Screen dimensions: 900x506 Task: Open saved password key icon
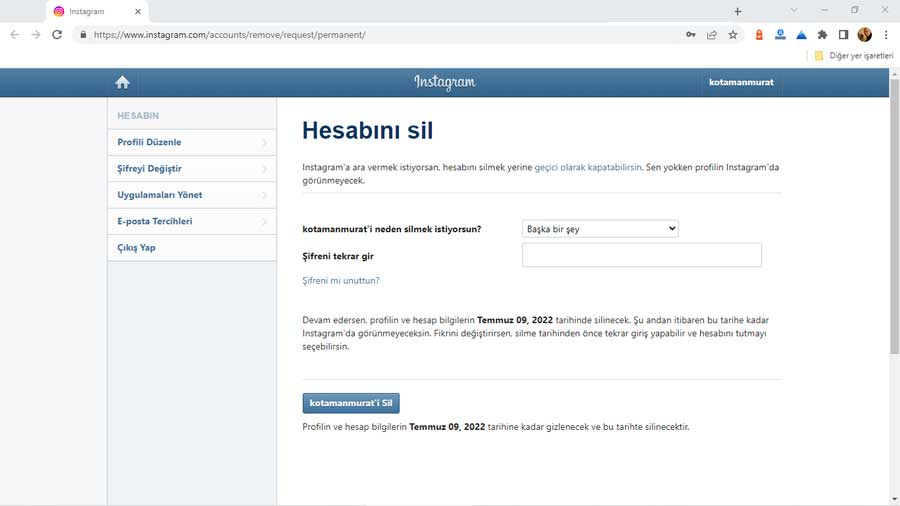pos(690,34)
